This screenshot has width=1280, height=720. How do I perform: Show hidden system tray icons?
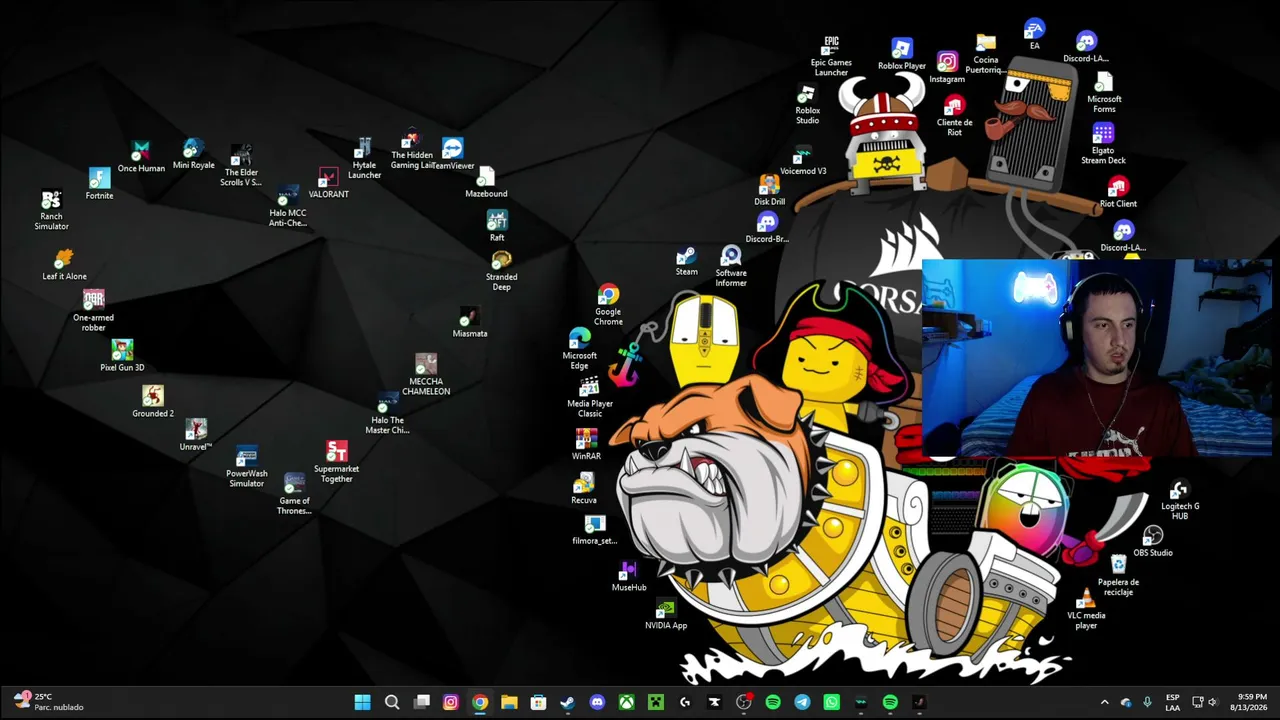(x=1104, y=702)
